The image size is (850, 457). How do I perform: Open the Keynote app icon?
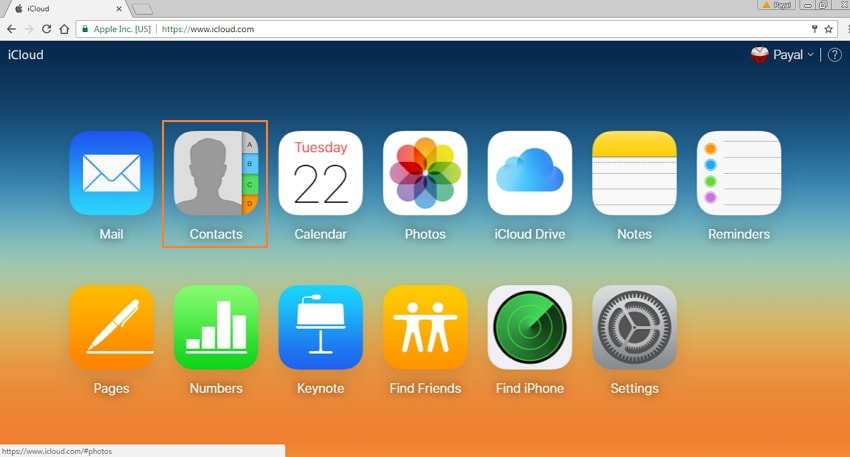320,327
